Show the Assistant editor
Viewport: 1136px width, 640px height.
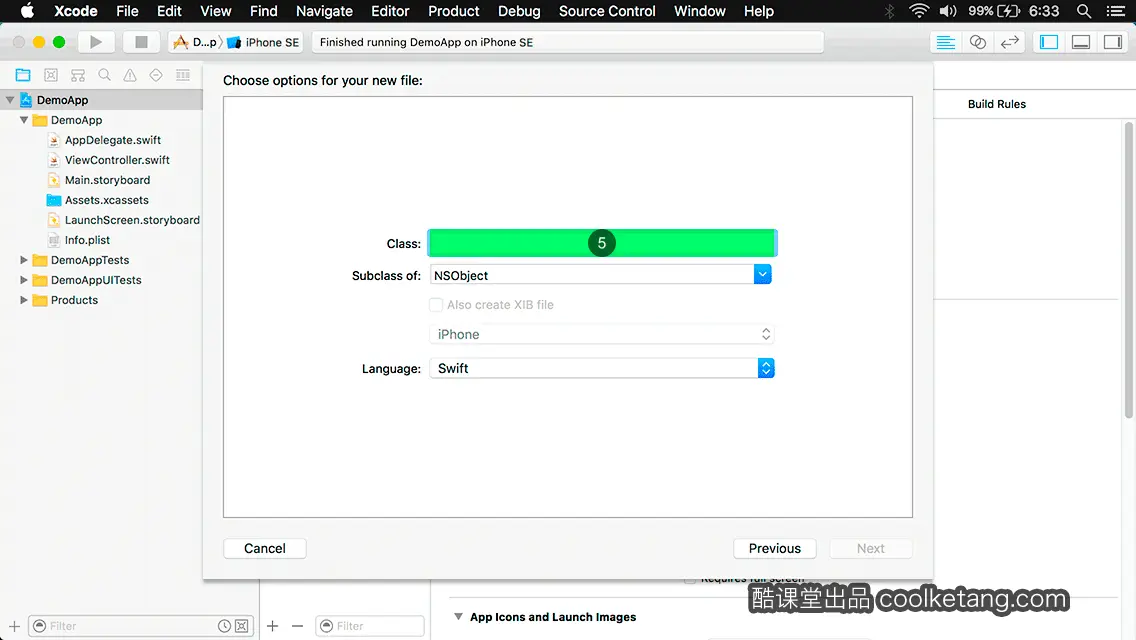coord(977,42)
